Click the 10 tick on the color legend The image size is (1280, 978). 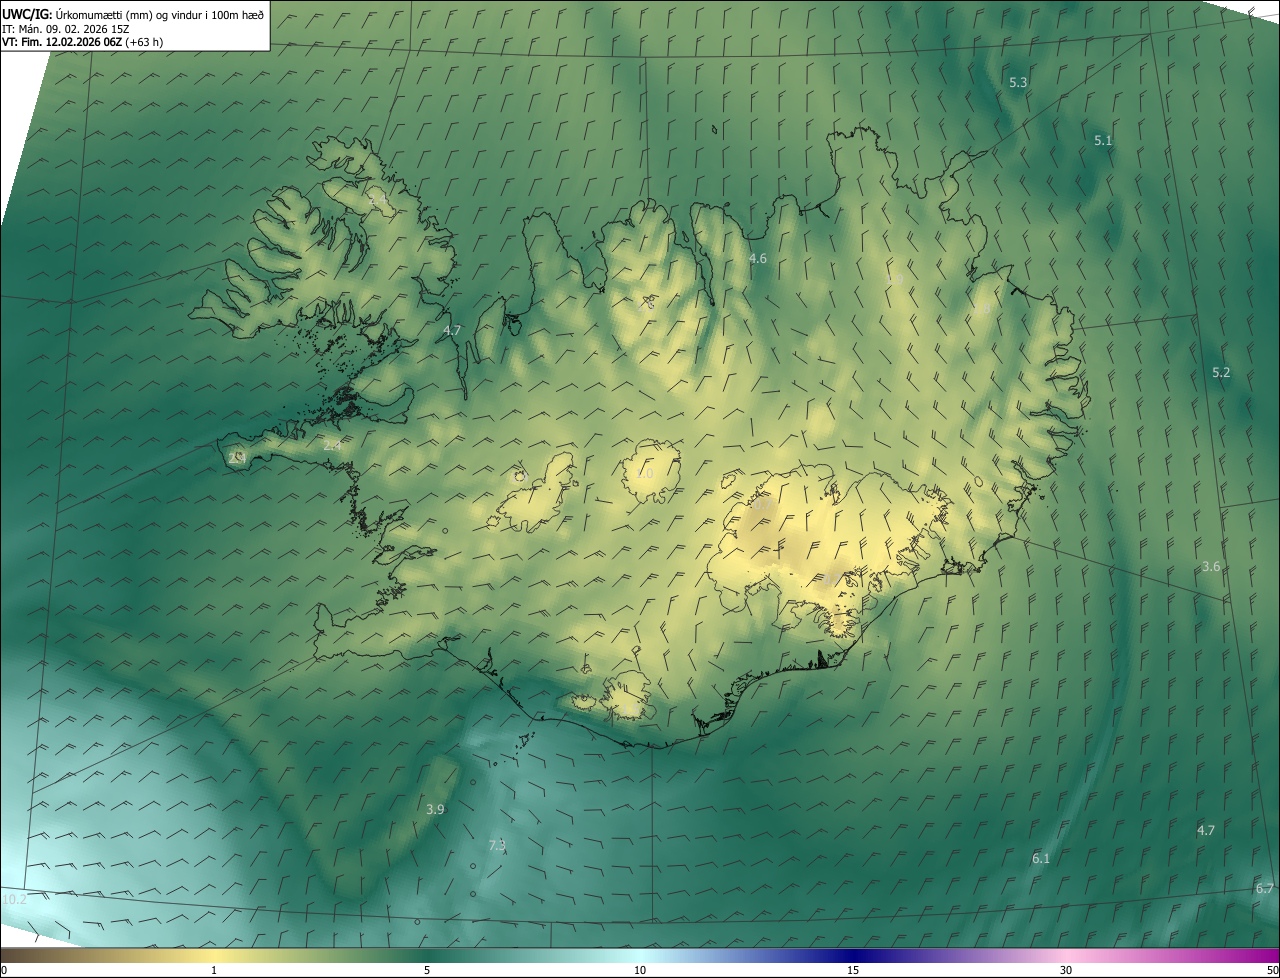[640, 970]
